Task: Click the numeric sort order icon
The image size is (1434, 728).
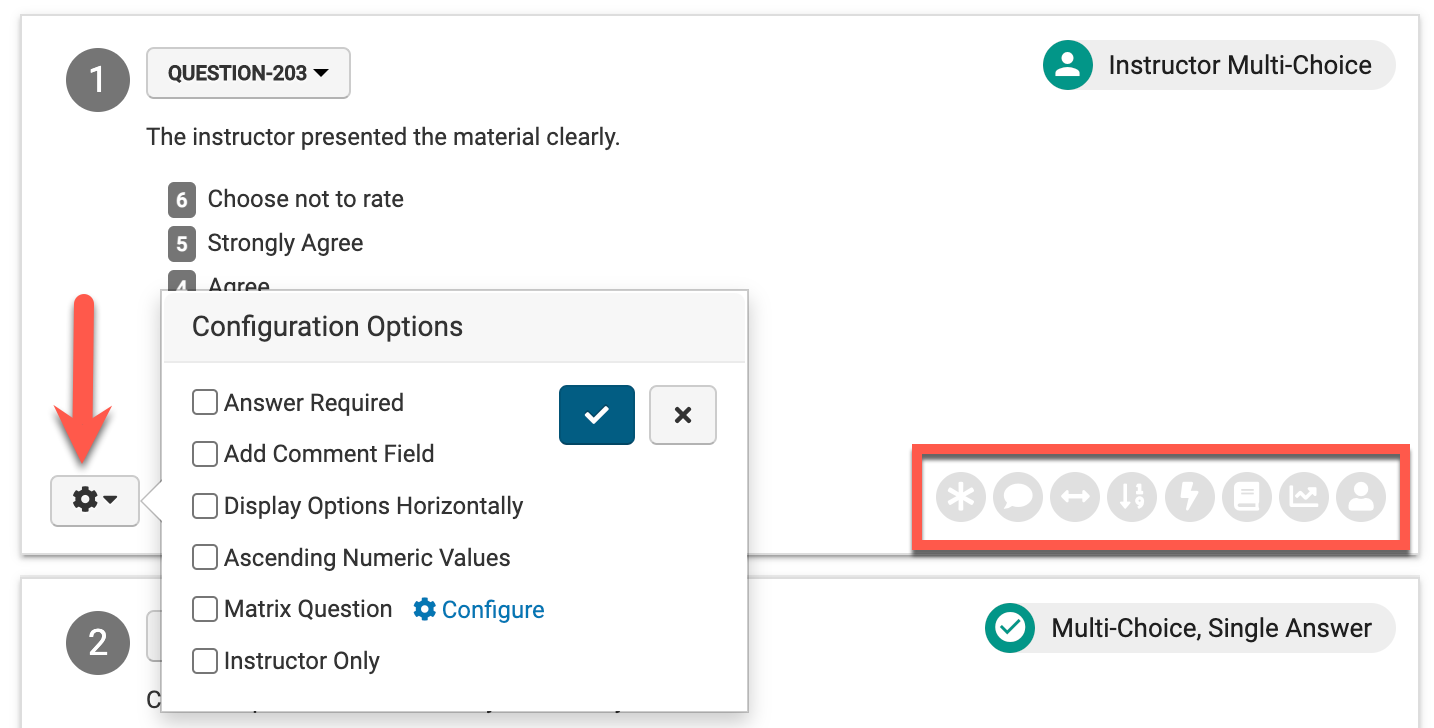Action: (1132, 497)
